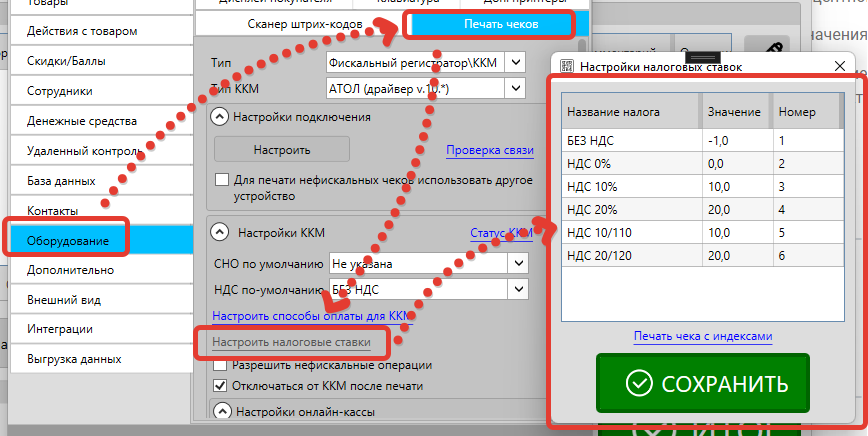Image resolution: width=868 pixels, height=436 pixels.
Task: Click the green СОХРАНИТЬ button
Action: 703,383
